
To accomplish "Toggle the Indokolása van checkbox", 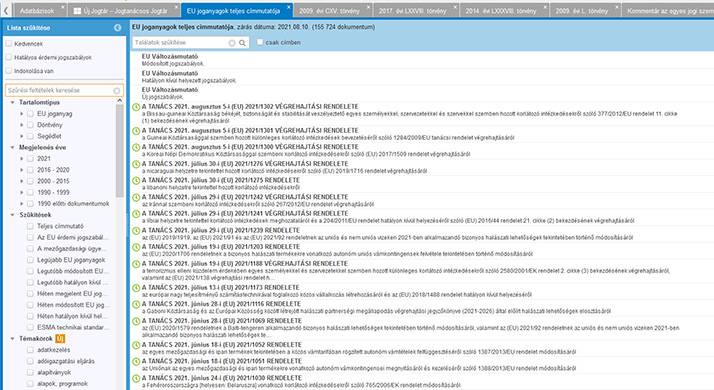I will [x=9, y=71].
